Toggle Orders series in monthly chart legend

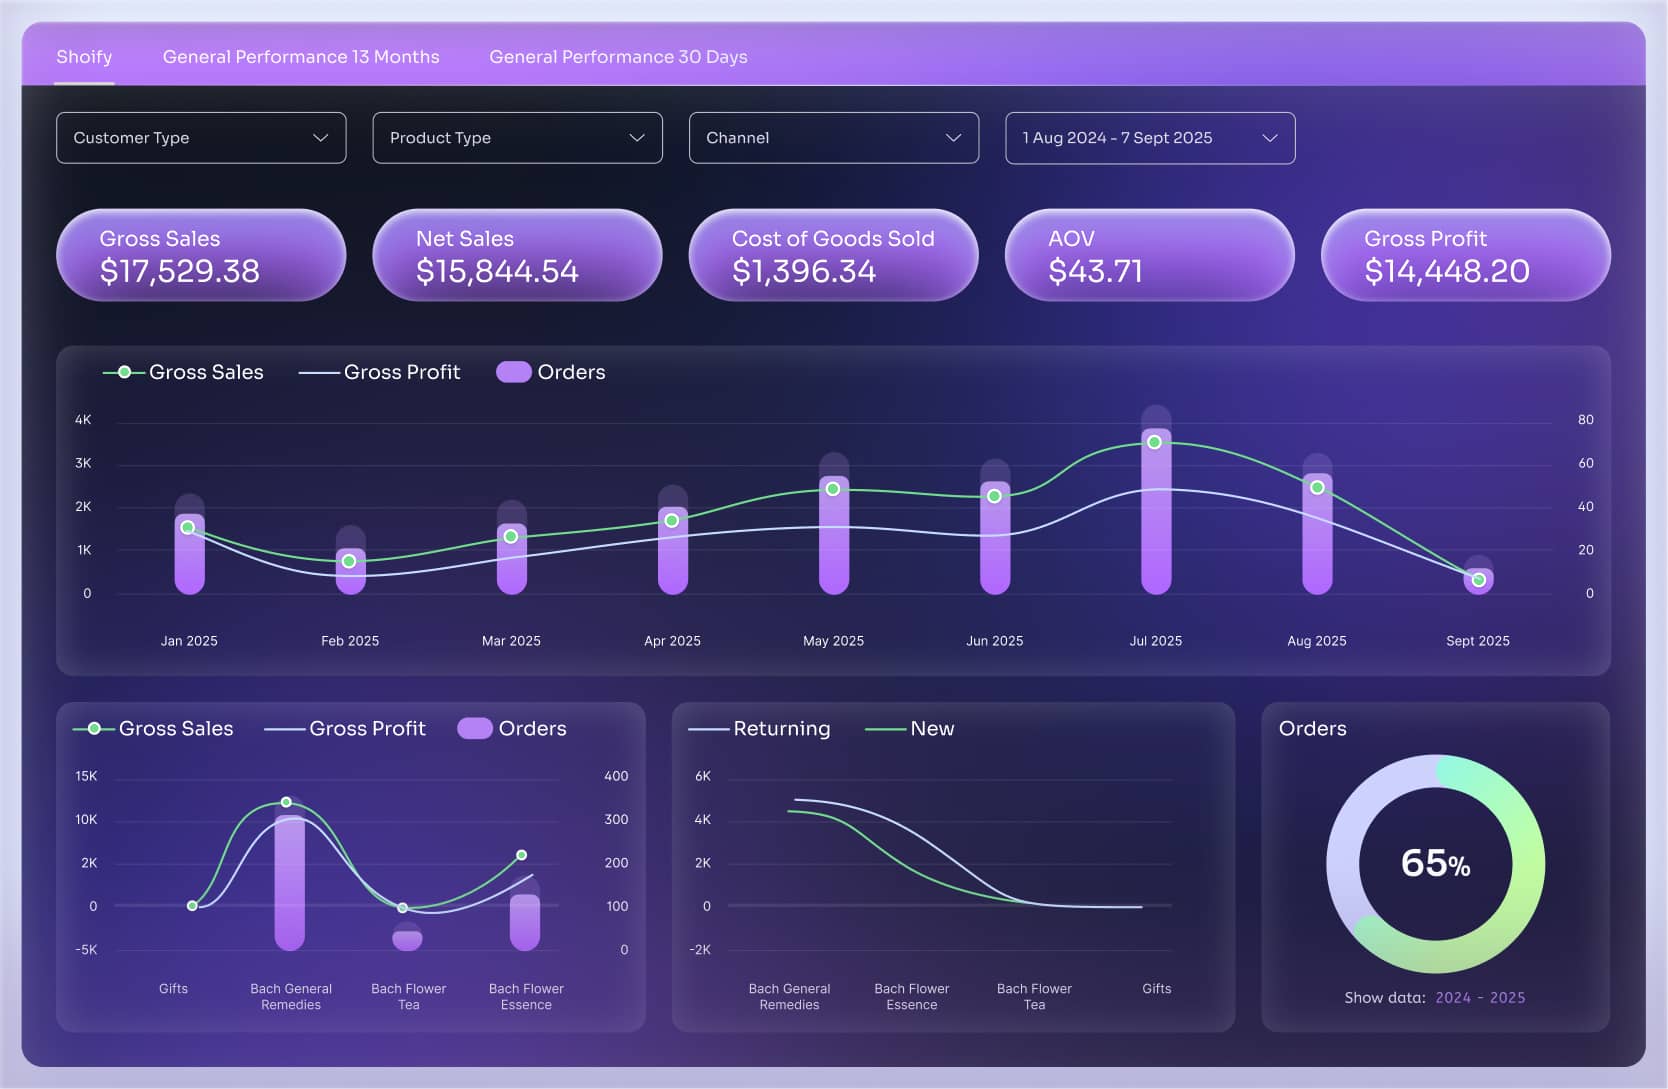tap(551, 372)
